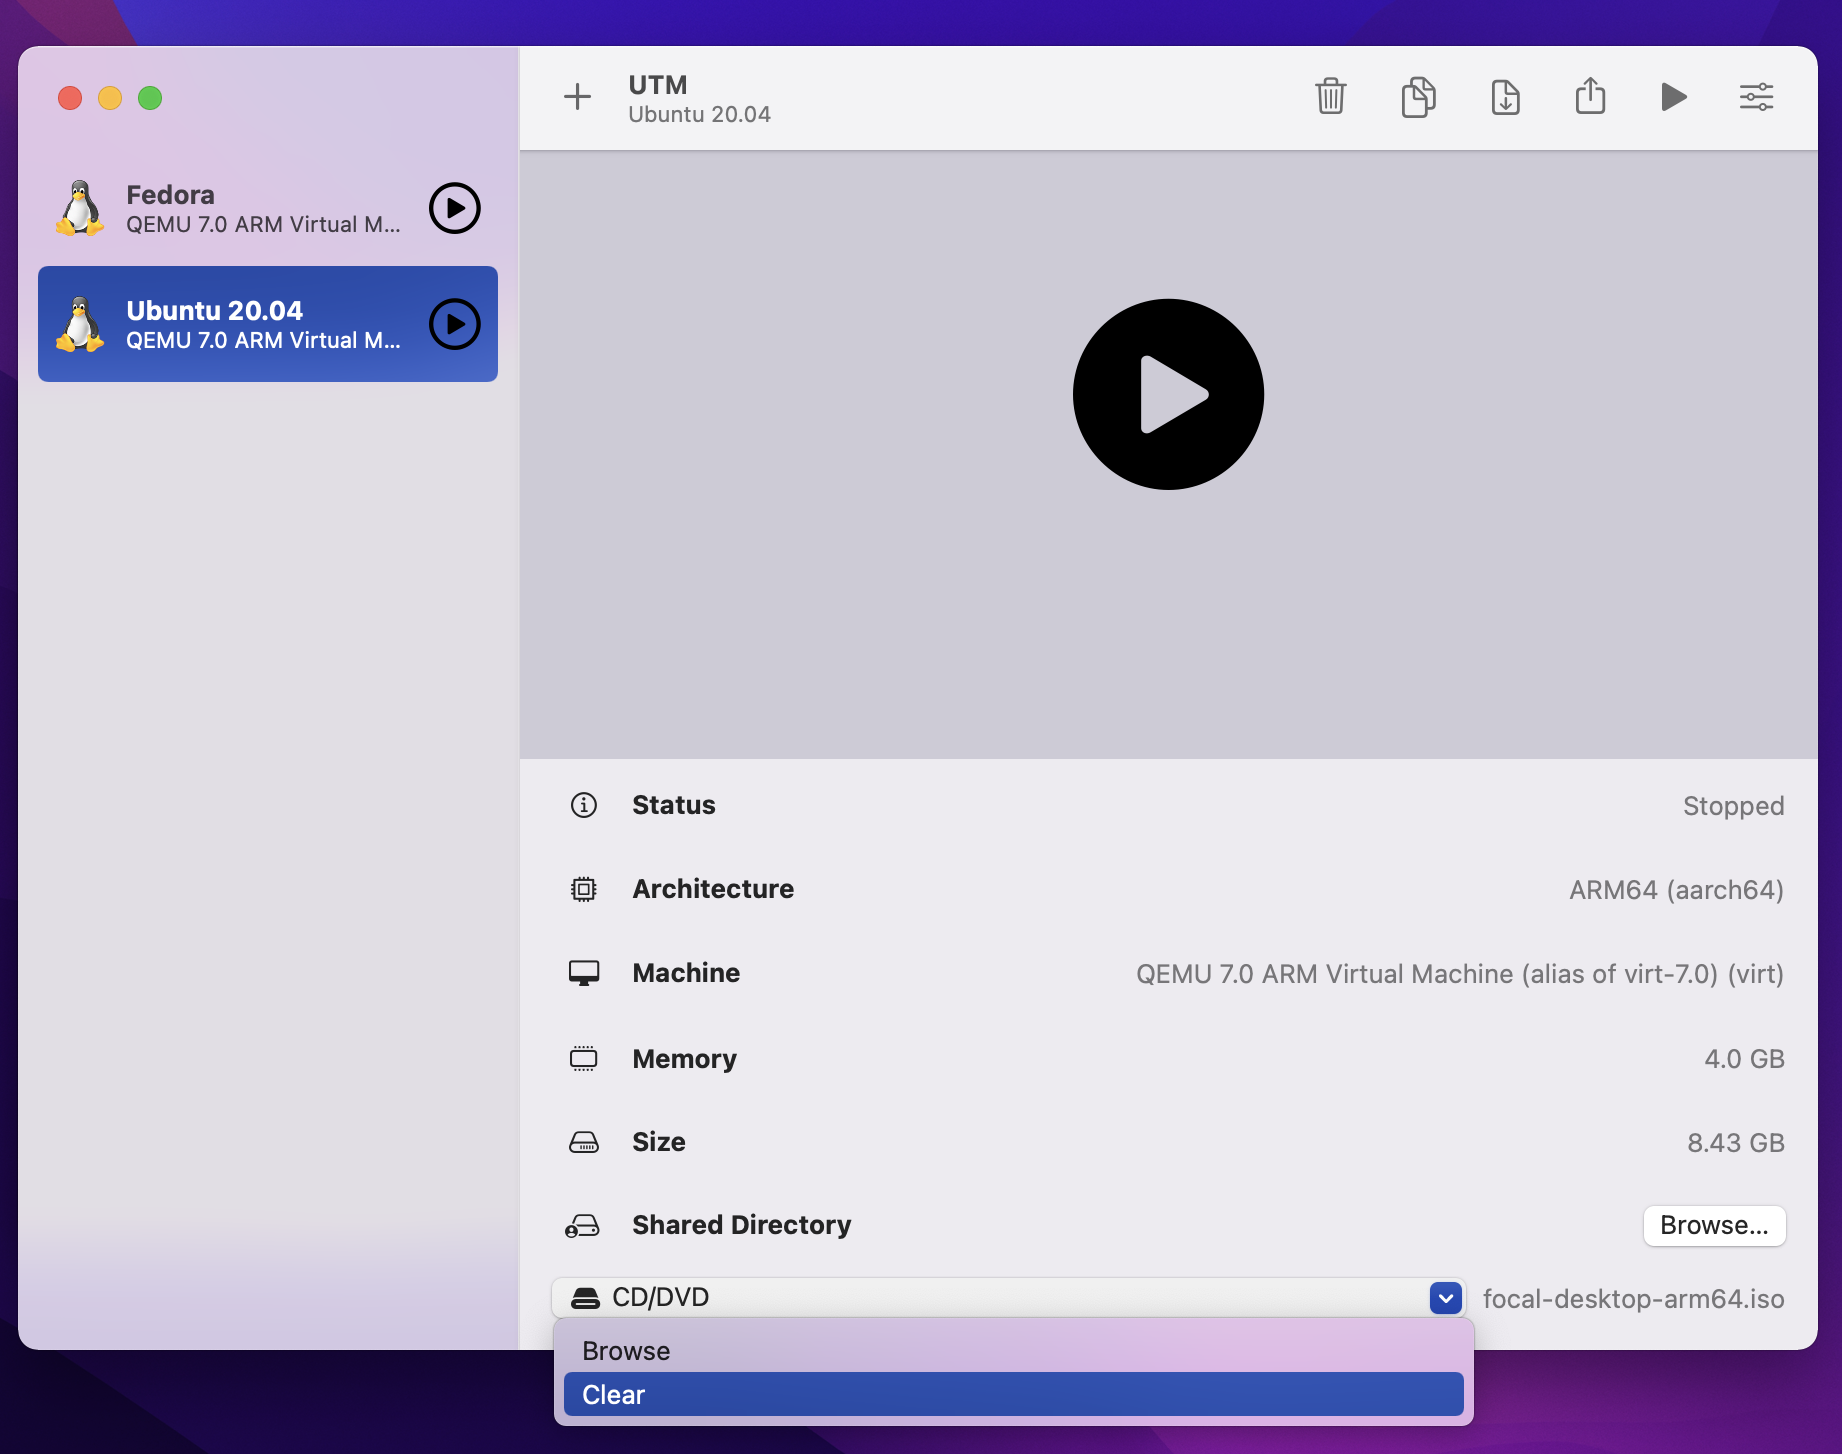The height and width of the screenshot is (1454, 1842).
Task: Share the VM using the share icon
Action: tap(1590, 96)
